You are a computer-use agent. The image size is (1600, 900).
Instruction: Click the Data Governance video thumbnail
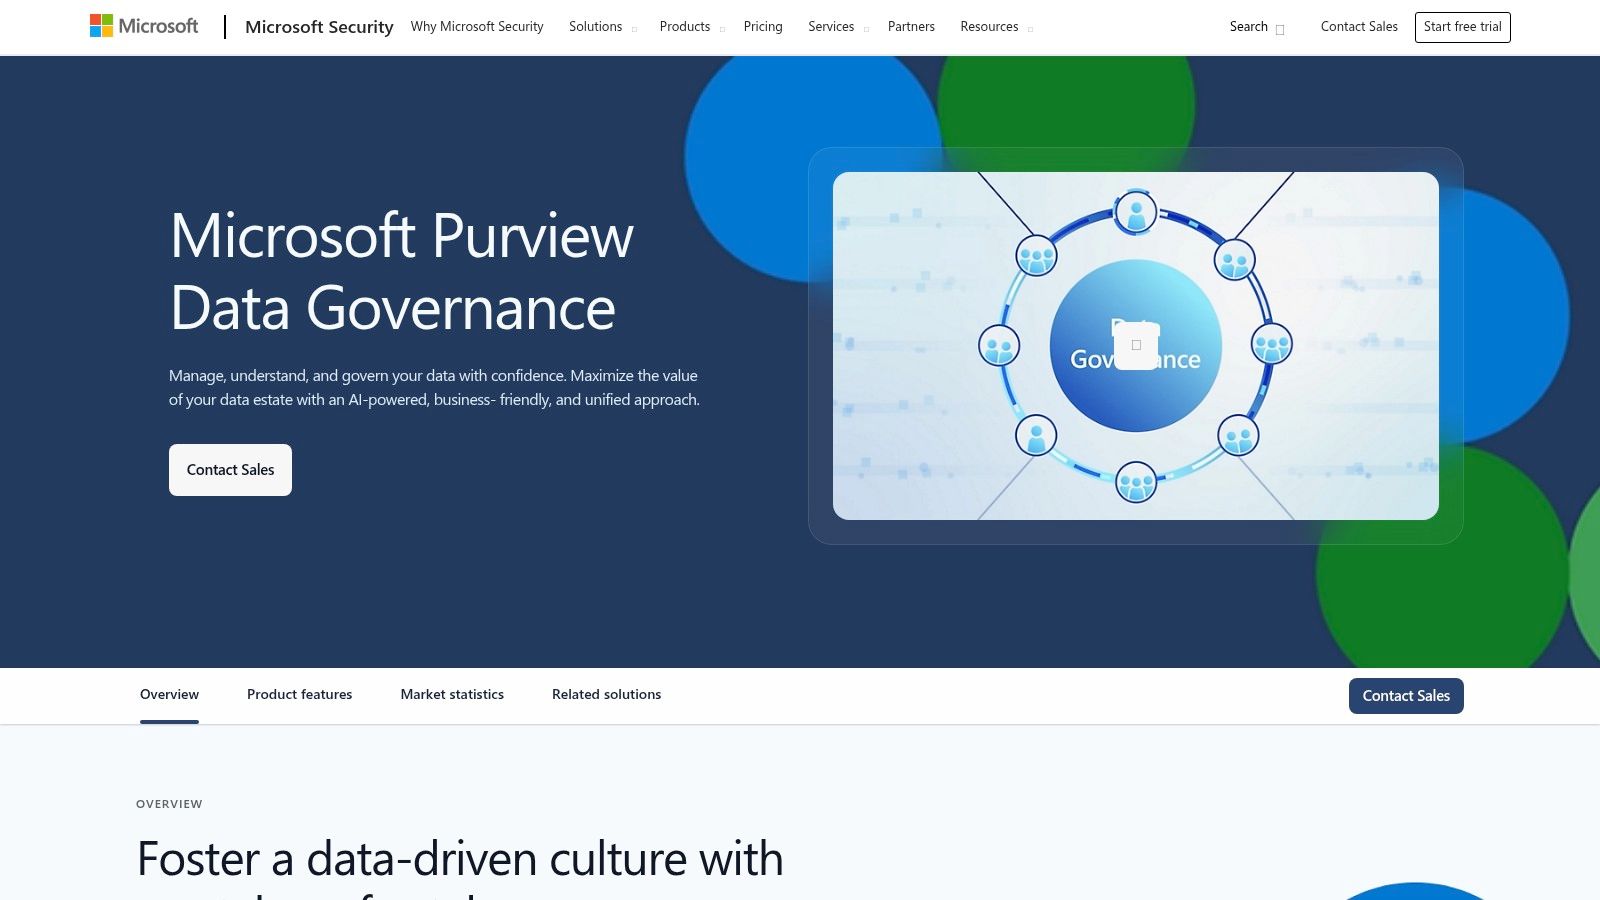pyautogui.click(x=1135, y=345)
